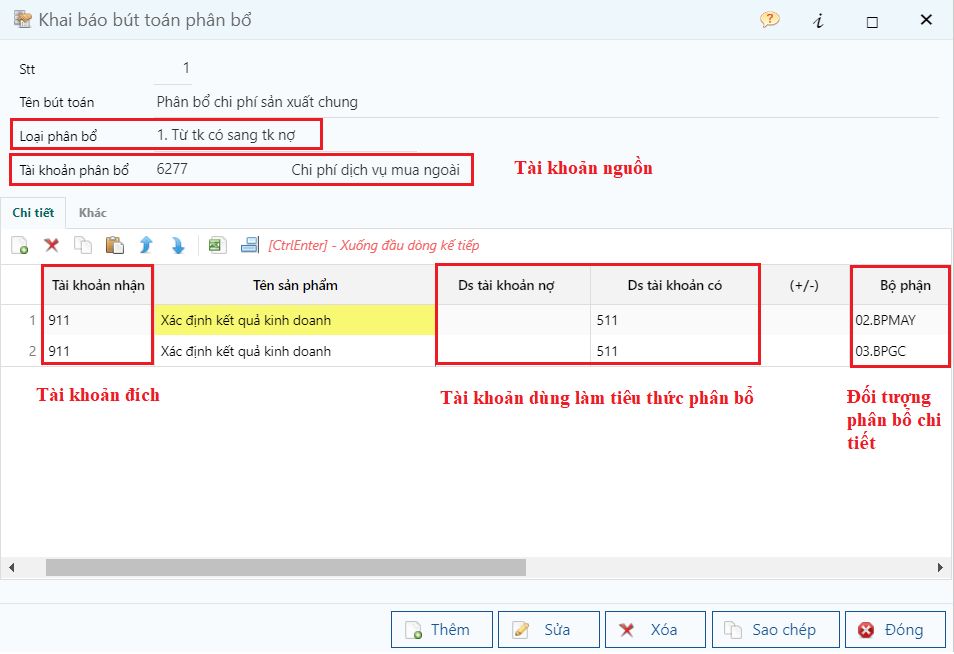Click the paste clipboard icon in grid toolbar
The image size is (954, 654).
tap(114, 245)
